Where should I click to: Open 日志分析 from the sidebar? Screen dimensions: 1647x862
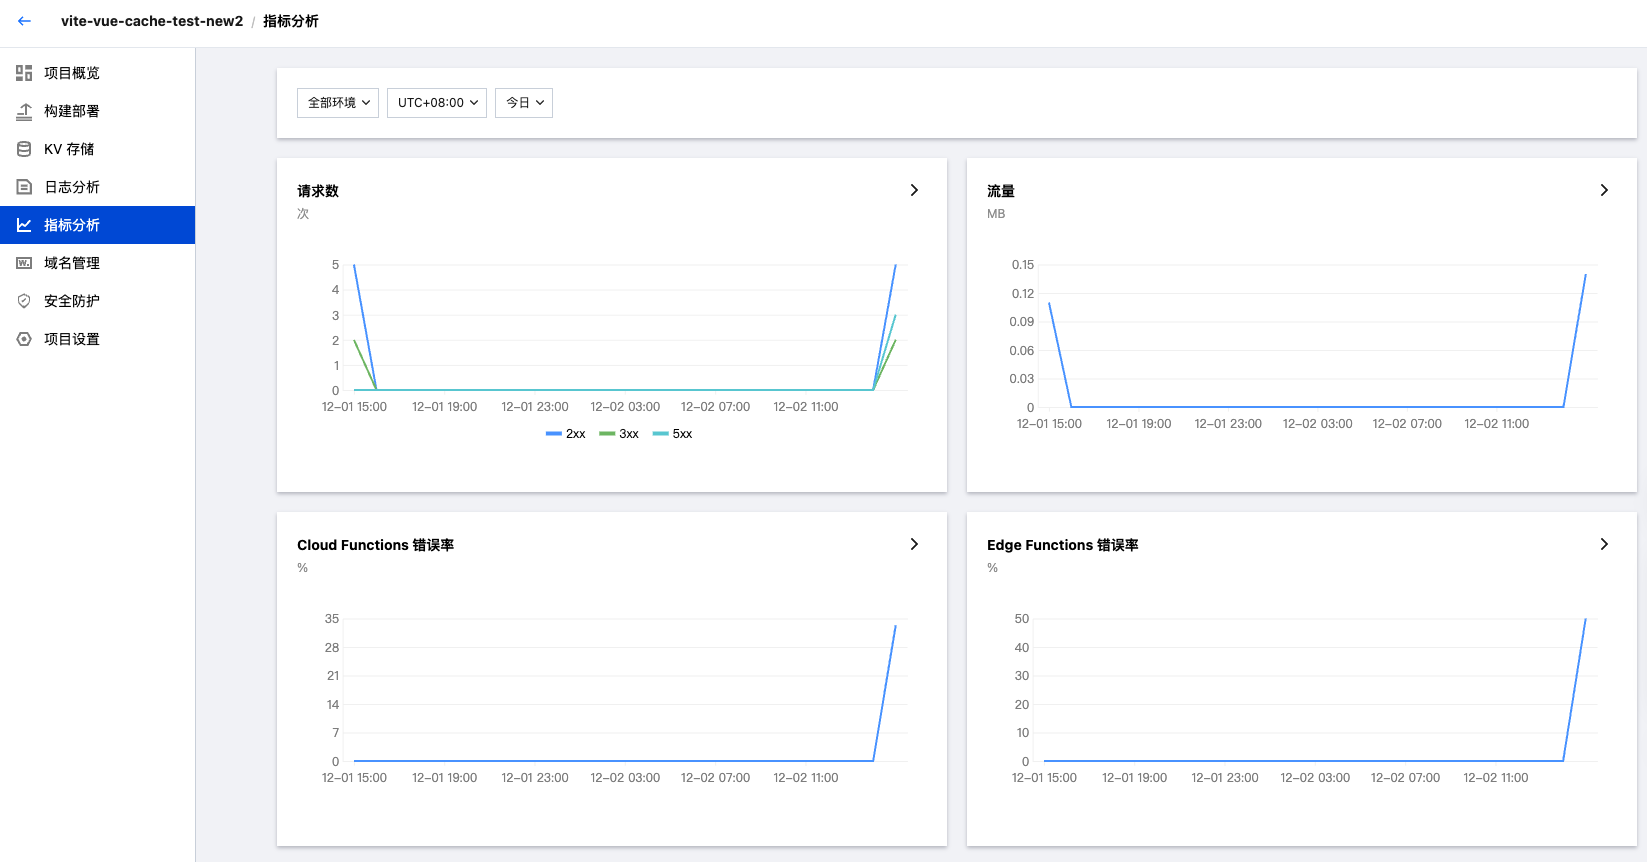(x=72, y=187)
